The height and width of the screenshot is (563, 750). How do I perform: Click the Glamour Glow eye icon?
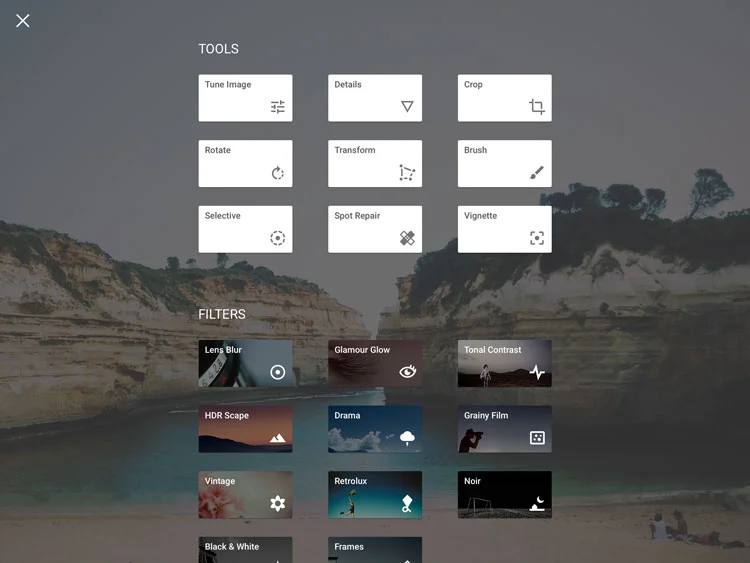pyautogui.click(x=408, y=371)
